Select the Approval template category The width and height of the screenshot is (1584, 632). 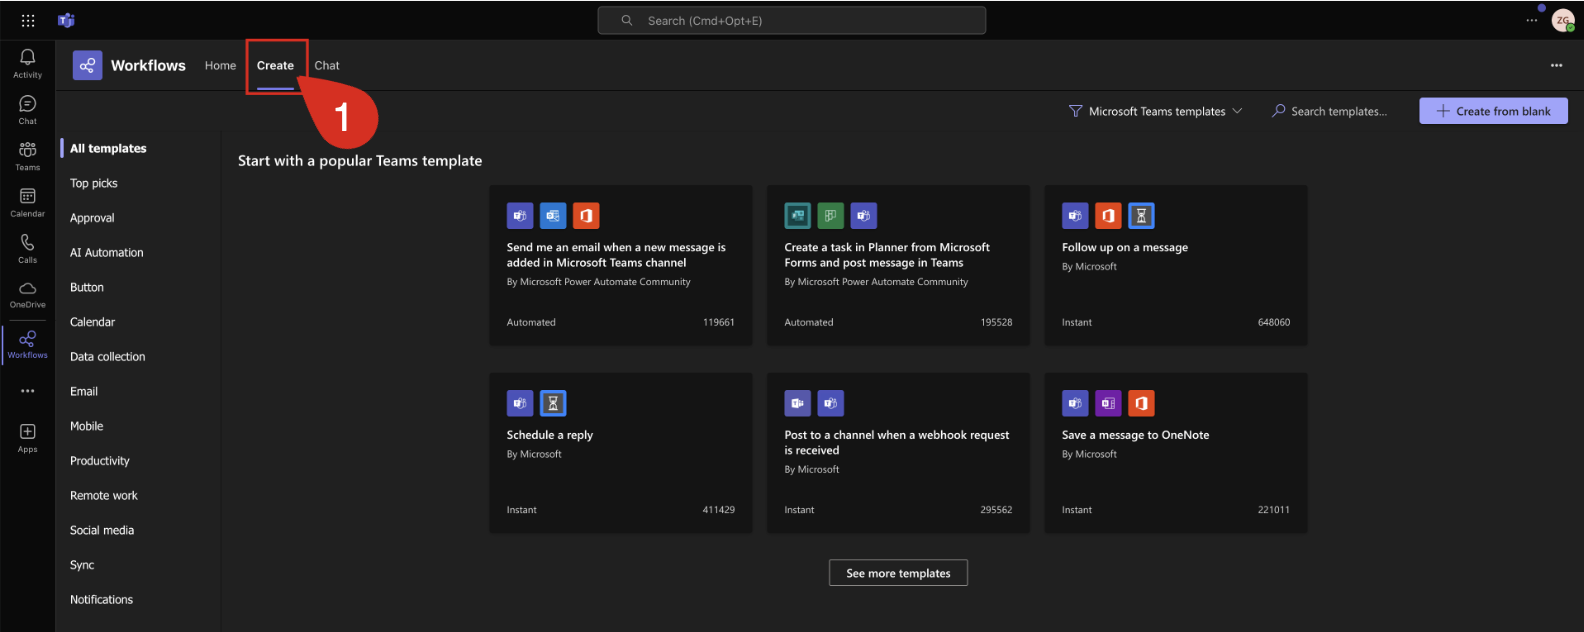coord(92,218)
